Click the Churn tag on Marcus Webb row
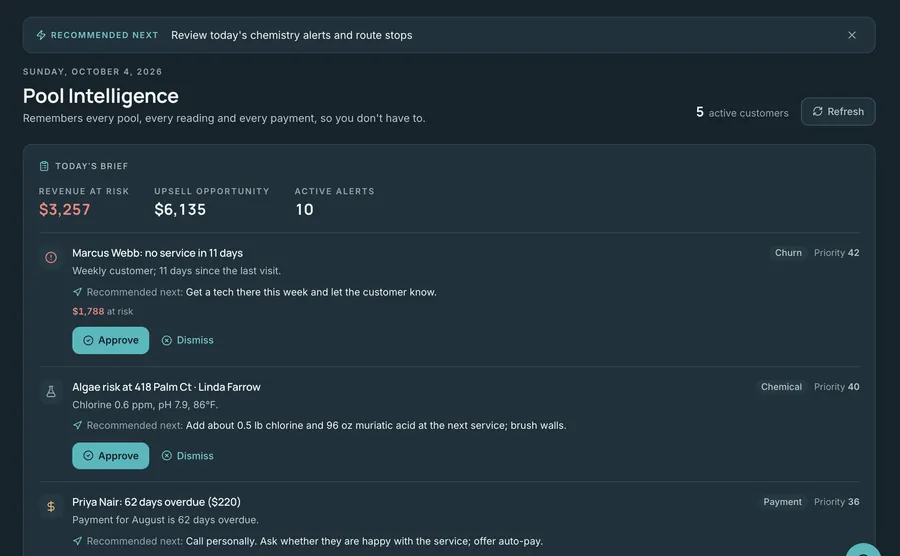This screenshot has height=556, width=900. [x=788, y=252]
